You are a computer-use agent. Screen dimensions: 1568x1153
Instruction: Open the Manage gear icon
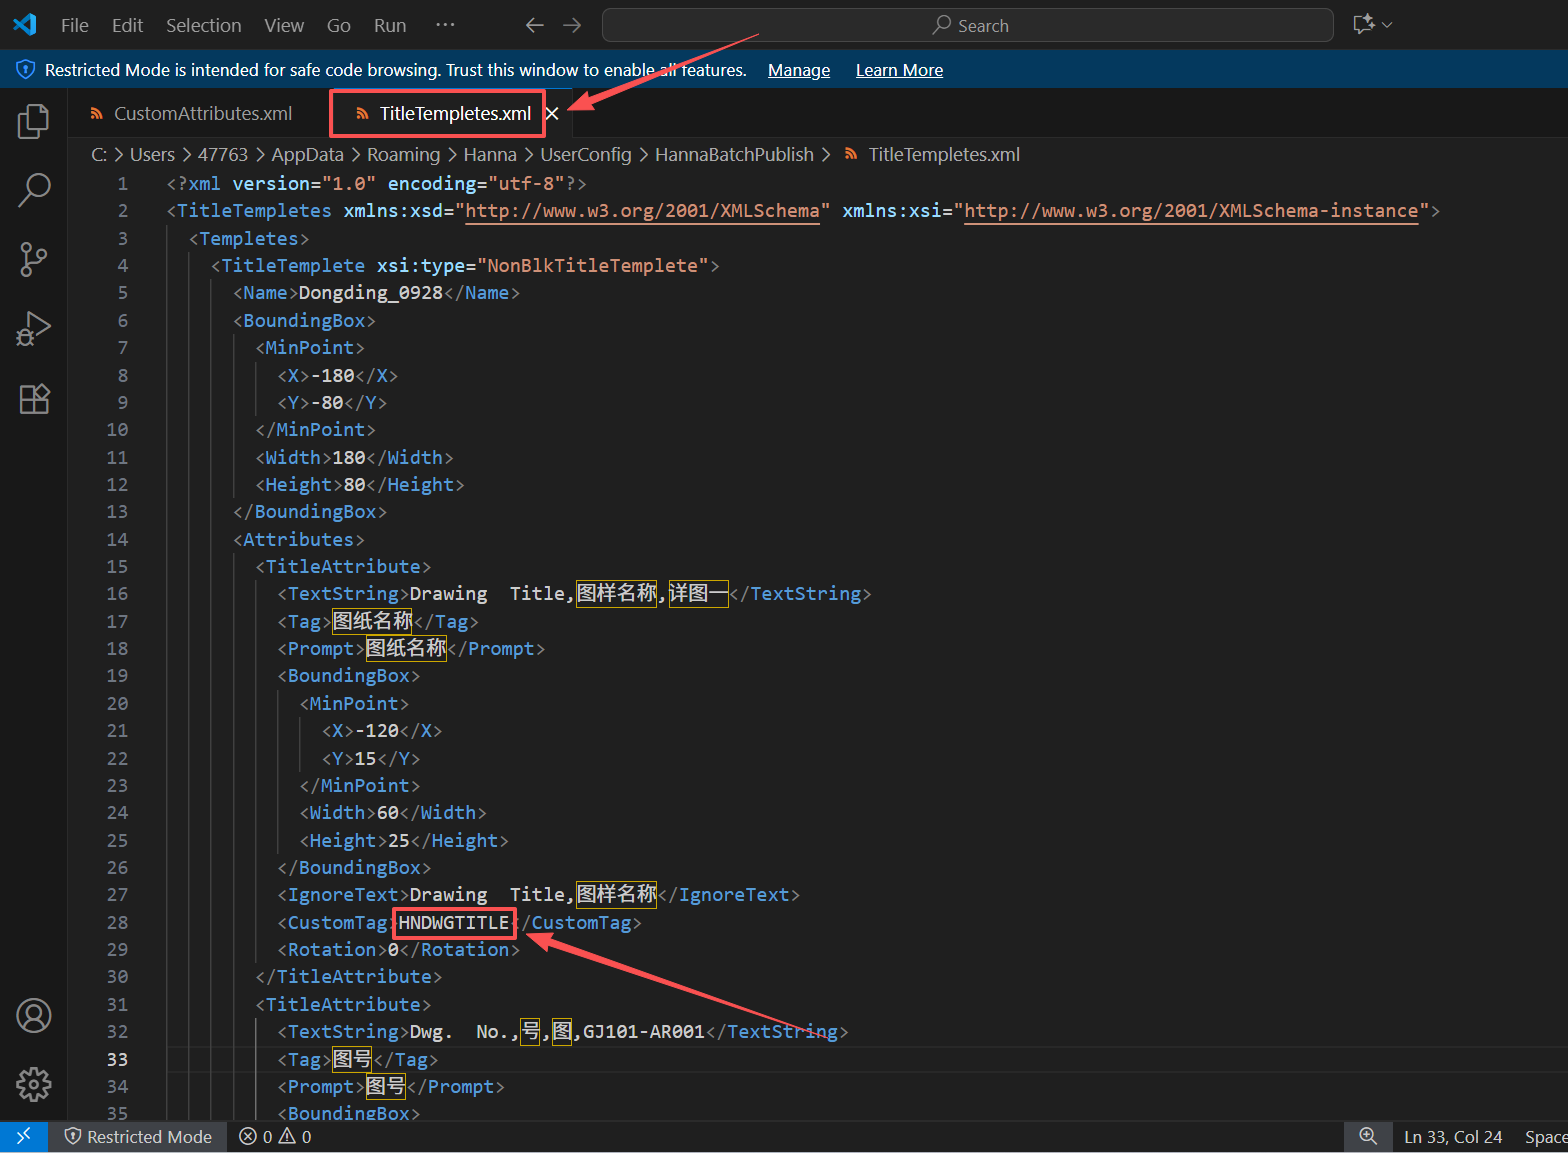click(x=34, y=1084)
